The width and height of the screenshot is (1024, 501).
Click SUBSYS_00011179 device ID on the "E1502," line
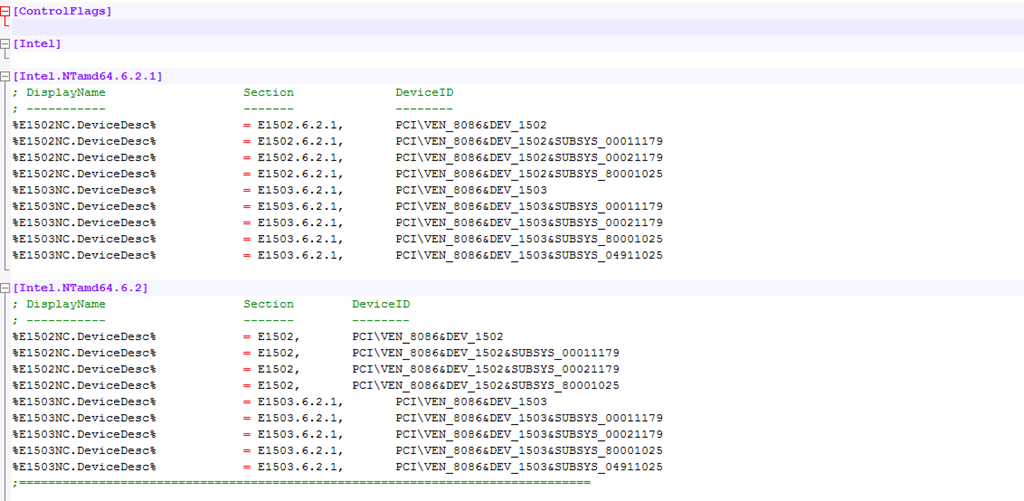coord(486,353)
